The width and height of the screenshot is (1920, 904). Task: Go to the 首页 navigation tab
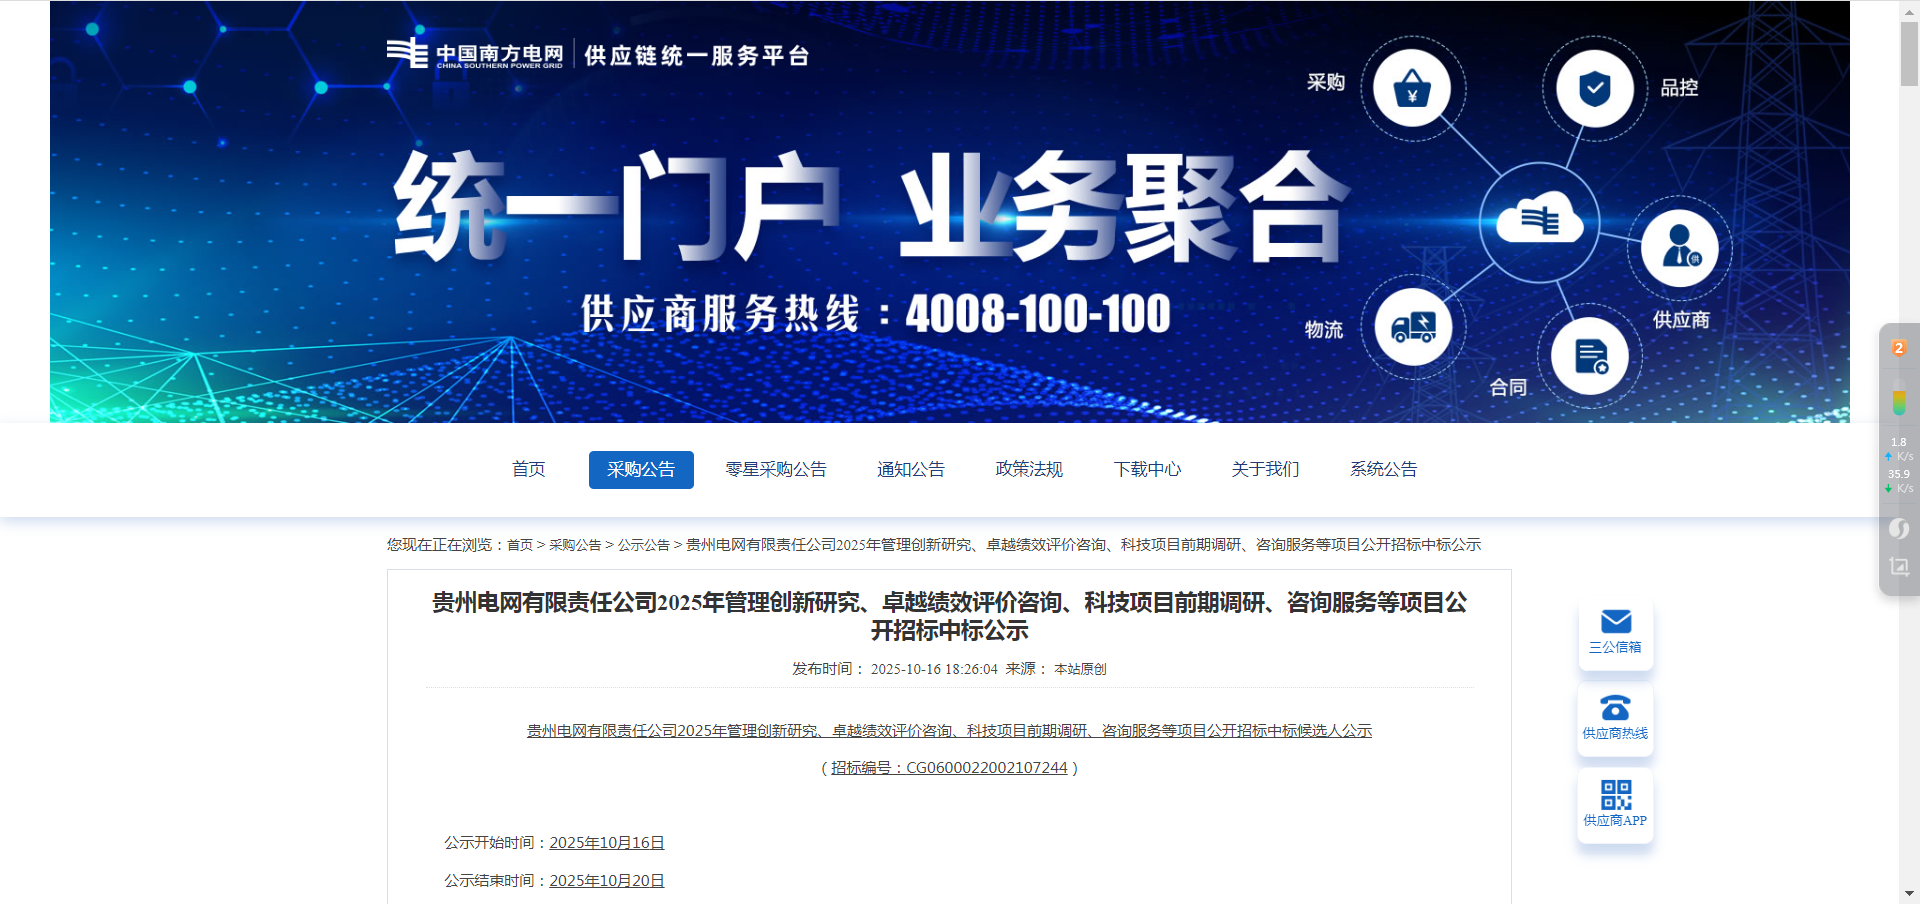528,470
